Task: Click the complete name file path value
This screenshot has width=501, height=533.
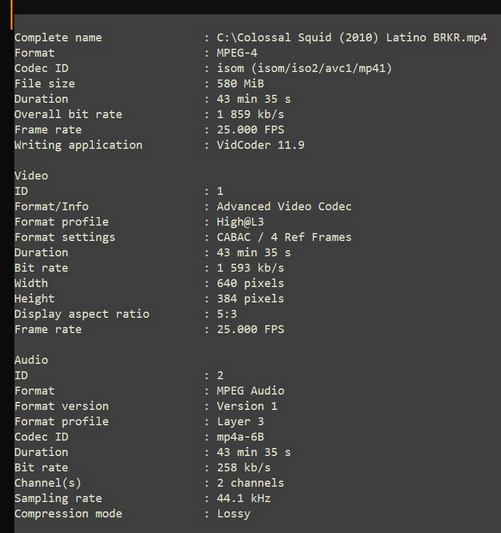Action: coord(352,37)
